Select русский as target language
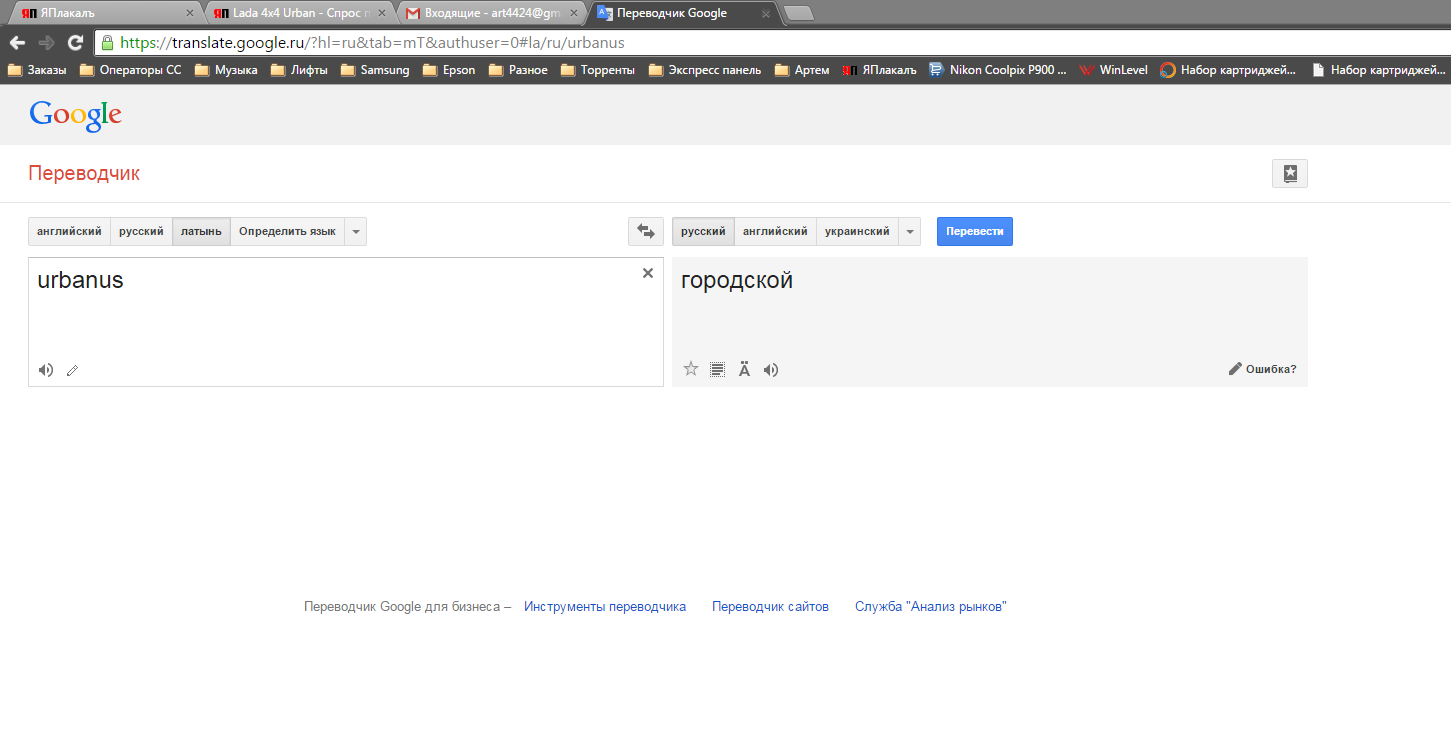The width and height of the screenshot is (1451, 756). [x=703, y=232]
